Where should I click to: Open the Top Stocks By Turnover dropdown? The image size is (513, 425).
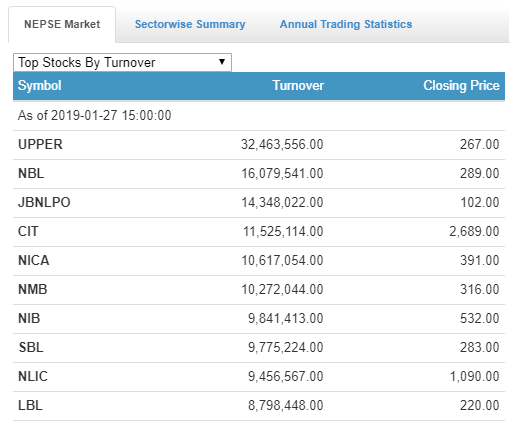[x=122, y=62]
